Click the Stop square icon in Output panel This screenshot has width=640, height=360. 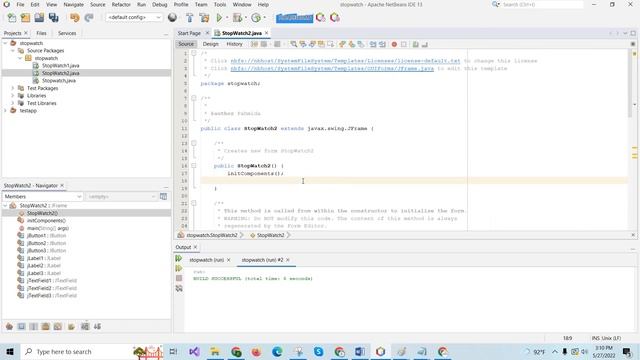pyautogui.click(x=179, y=278)
